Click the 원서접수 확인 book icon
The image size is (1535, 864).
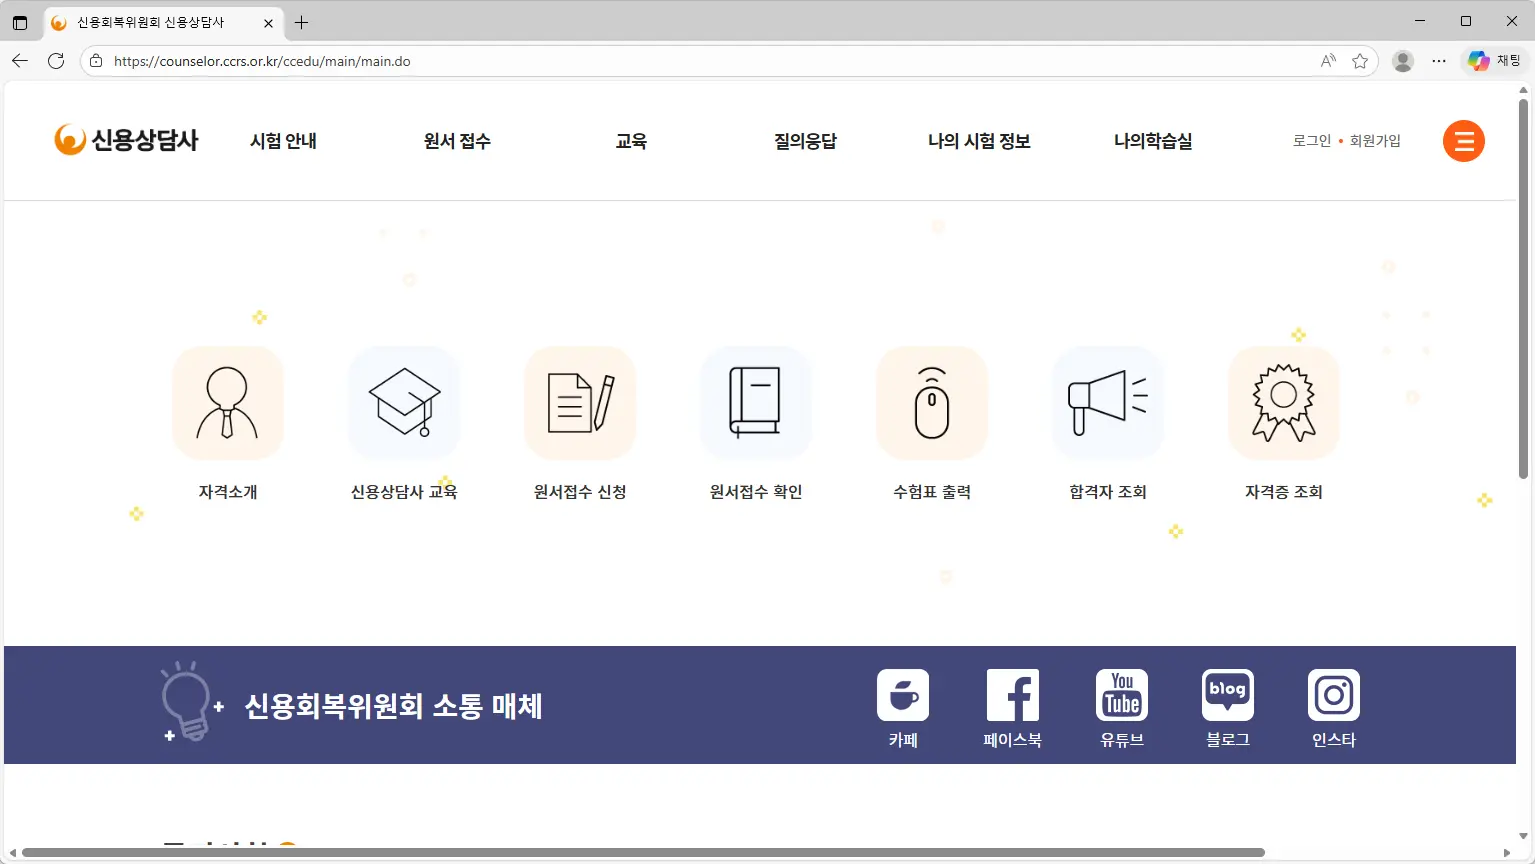coord(755,403)
